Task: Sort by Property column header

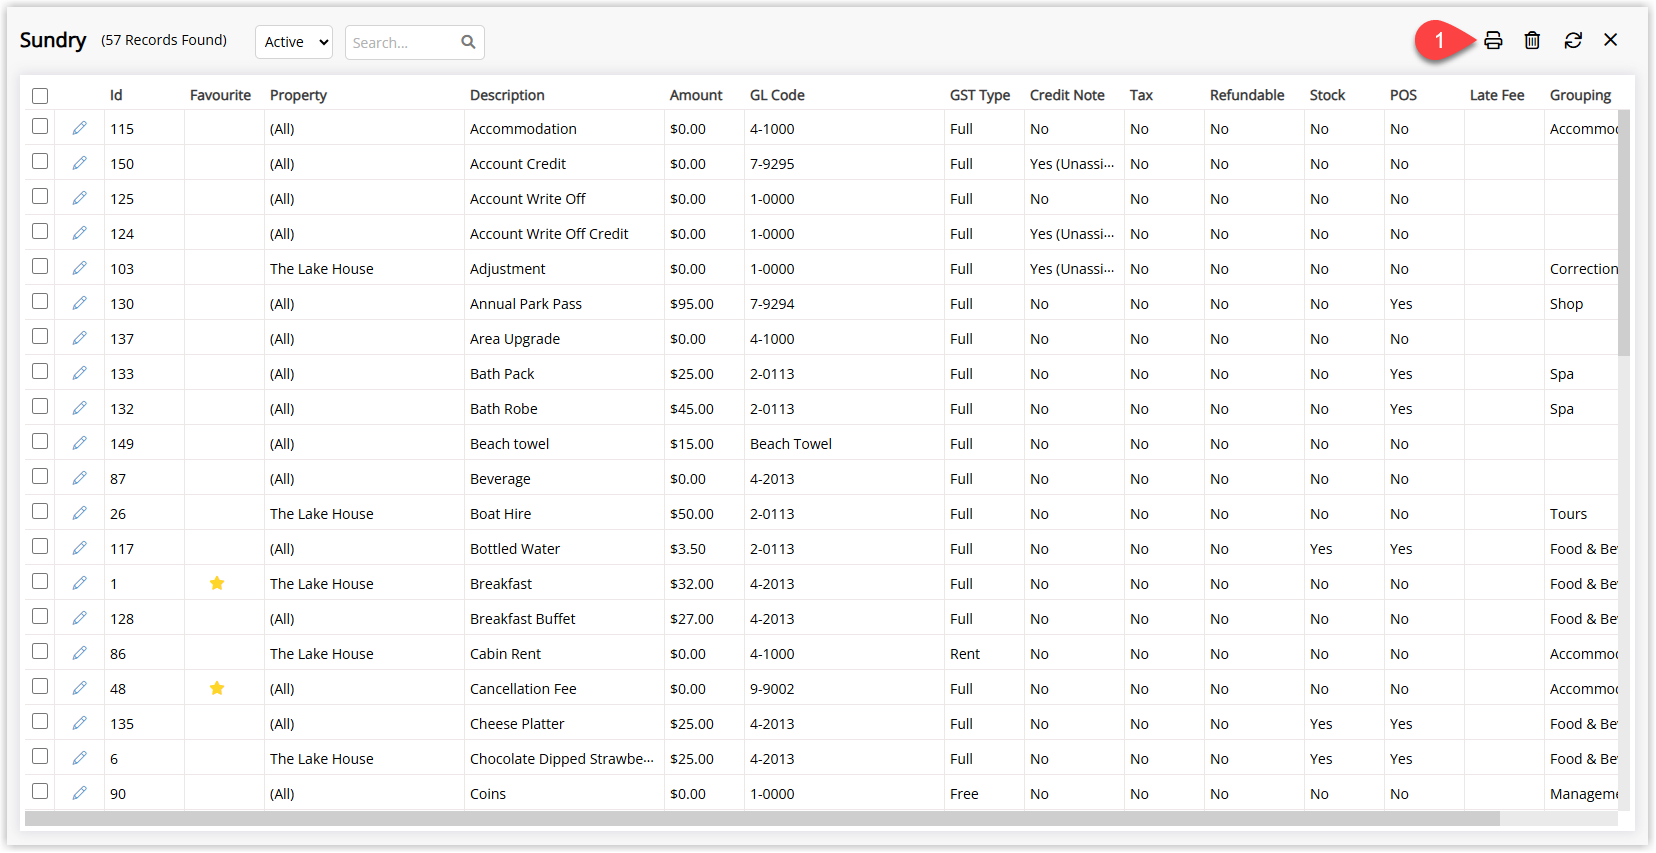Action: tap(298, 95)
